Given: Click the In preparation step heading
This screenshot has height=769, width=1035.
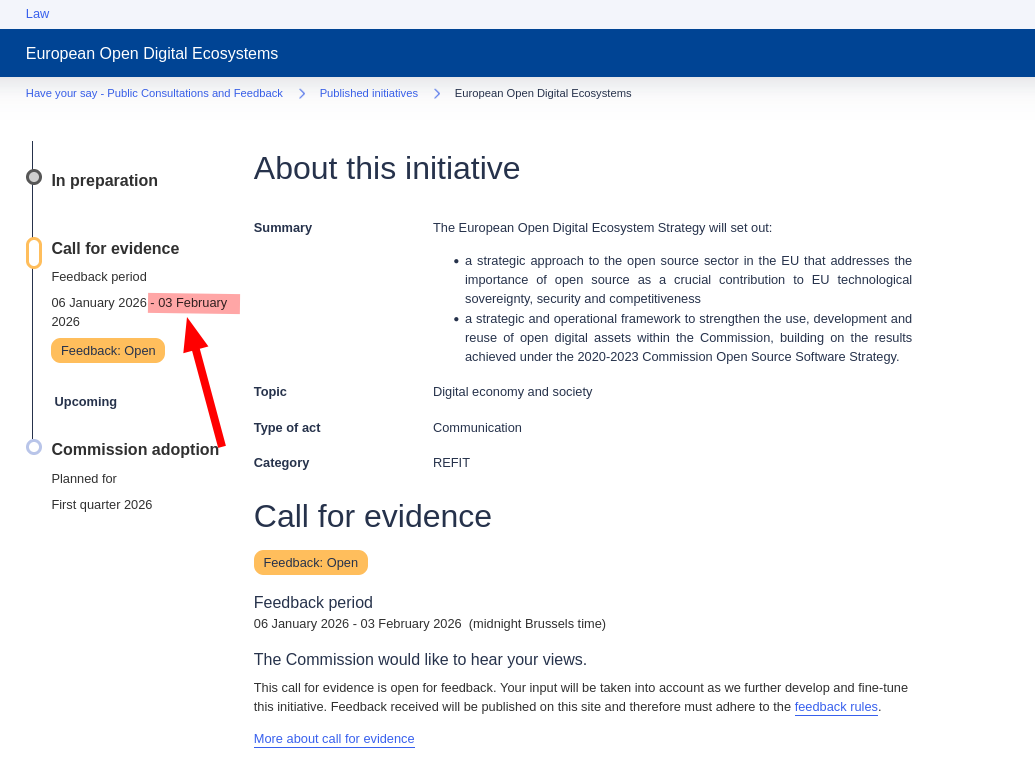Looking at the screenshot, I should click(x=104, y=181).
